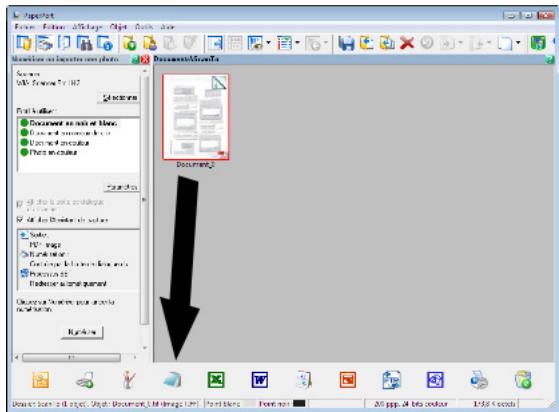Click the thumbnail view toolbar icon
The width and height of the screenshot is (559, 412).
tap(215, 43)
